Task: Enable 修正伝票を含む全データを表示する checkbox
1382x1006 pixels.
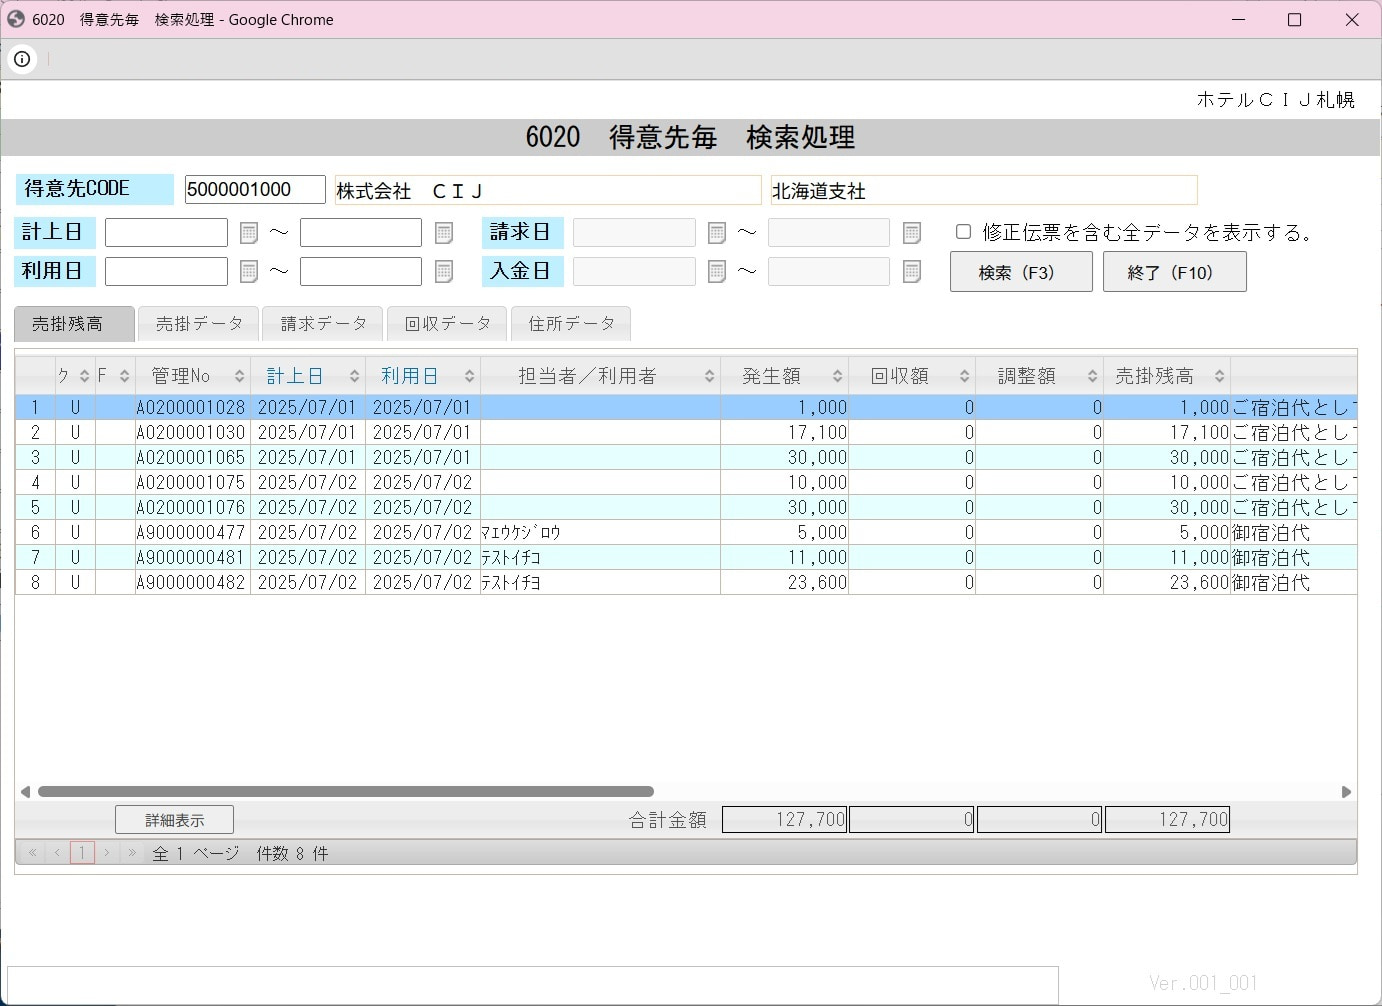Action: (x=963, y=232)
